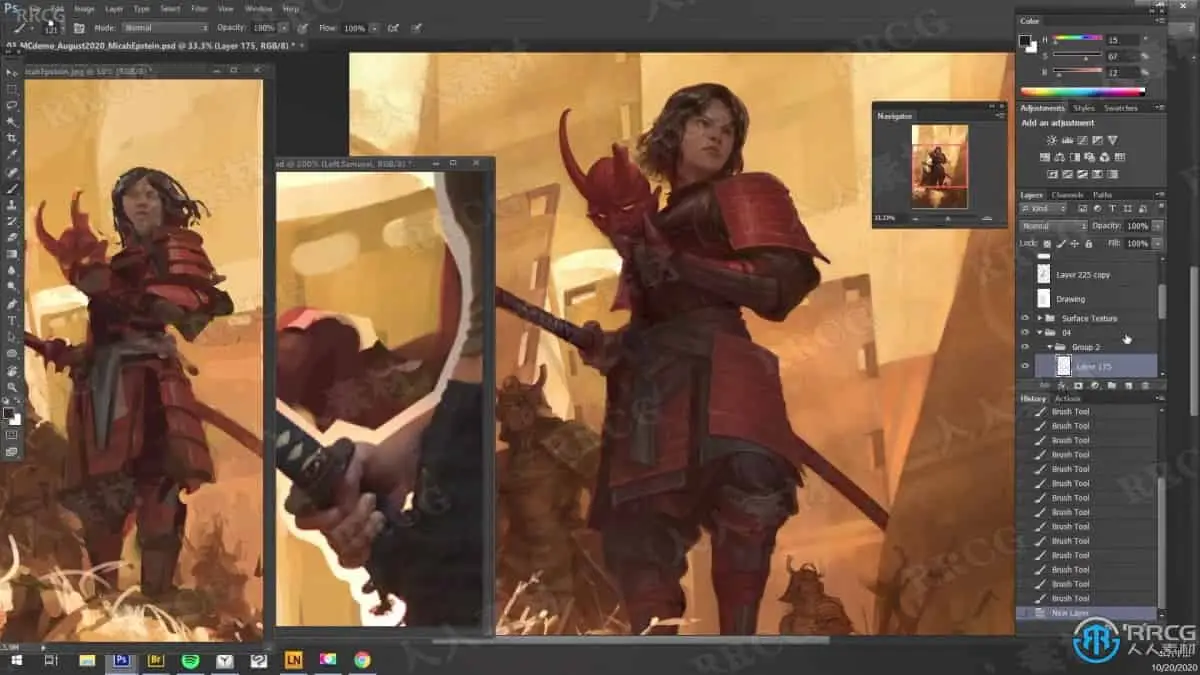The image size is (1200, 675).
Task: Select the Hand tool
Action: 12,370
